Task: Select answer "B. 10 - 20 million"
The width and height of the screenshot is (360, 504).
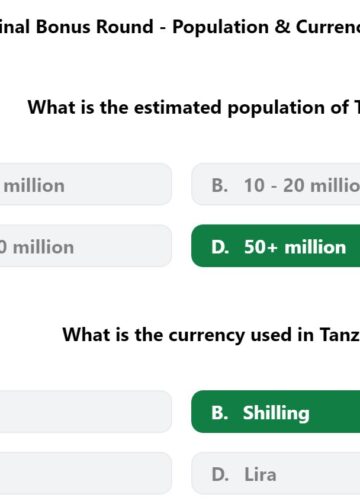Action: [276, 184]
